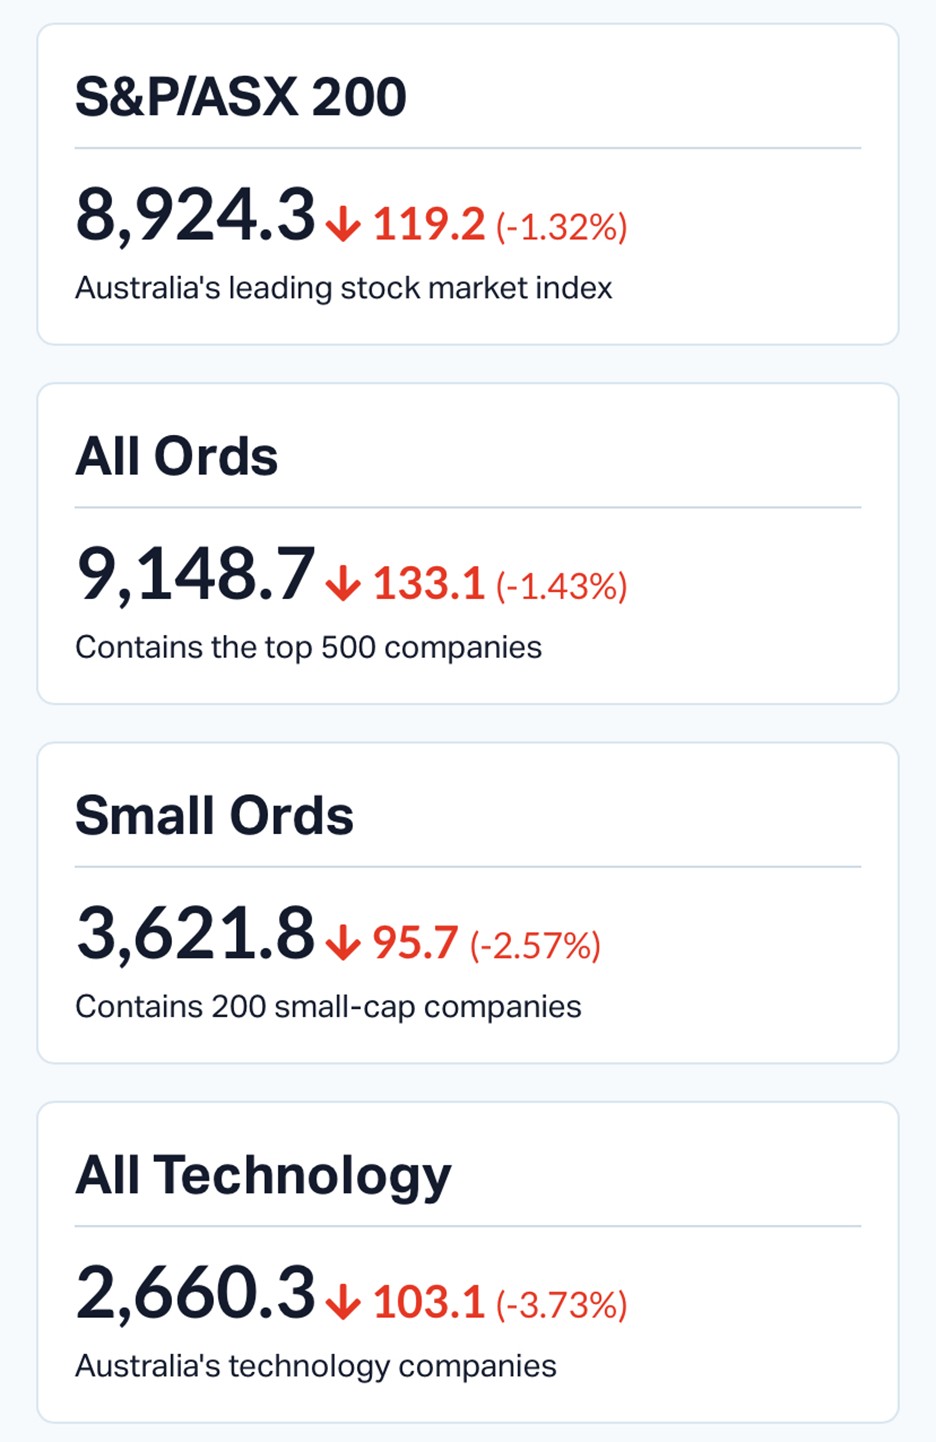Click the 9,148.7 index value
This screenshot has width=936, height=1442.
point(196,575)
